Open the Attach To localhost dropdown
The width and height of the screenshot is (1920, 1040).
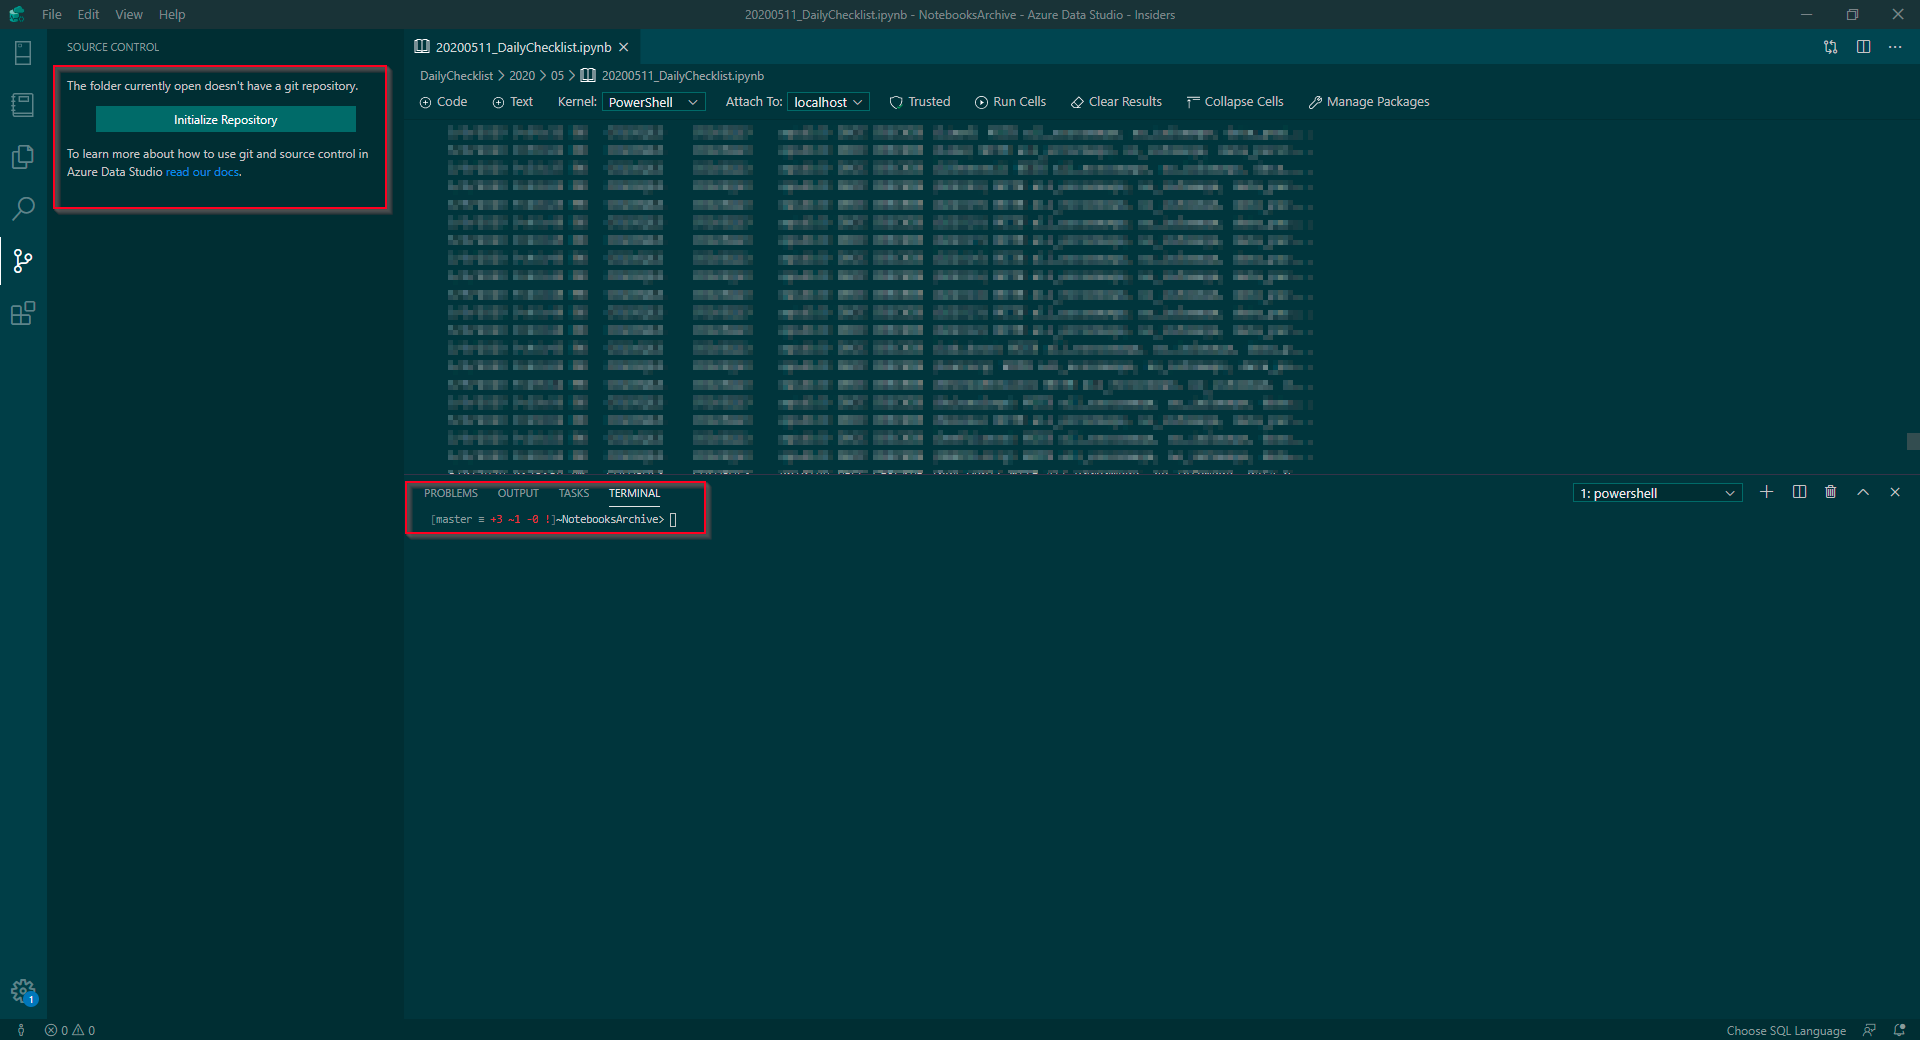click(x=827, y=101)
